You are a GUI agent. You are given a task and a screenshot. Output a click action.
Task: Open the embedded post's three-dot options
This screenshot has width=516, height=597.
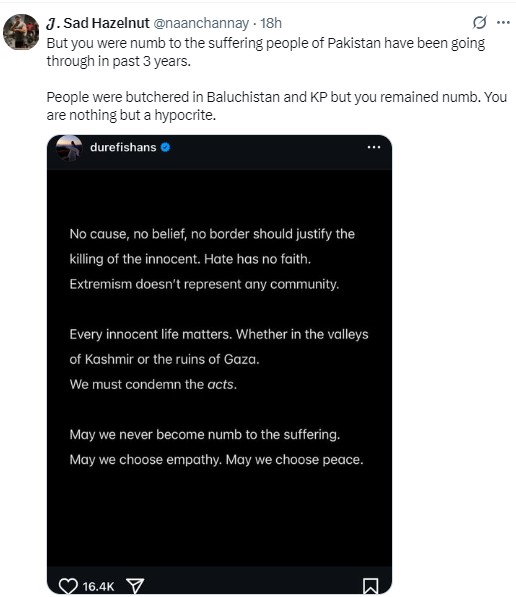click(x=374, y=147)
